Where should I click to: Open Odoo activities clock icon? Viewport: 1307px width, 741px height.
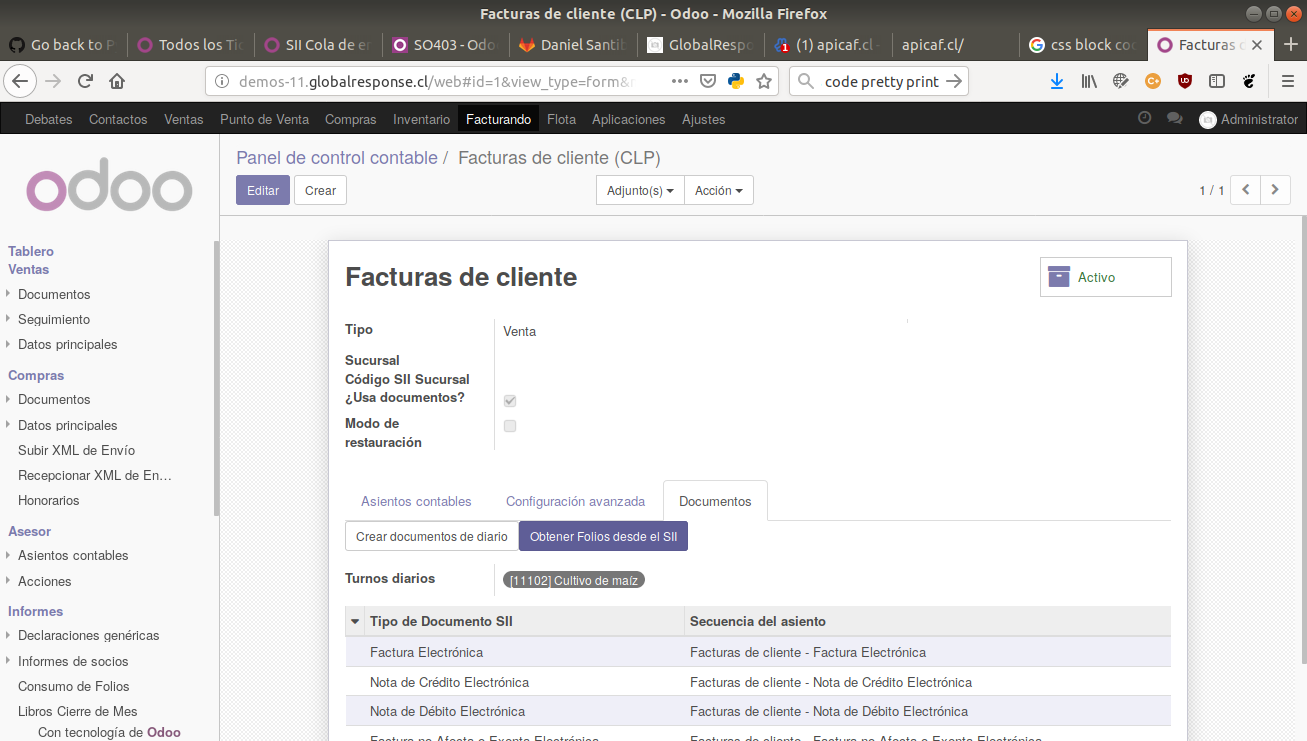[x=1145, y=118]
